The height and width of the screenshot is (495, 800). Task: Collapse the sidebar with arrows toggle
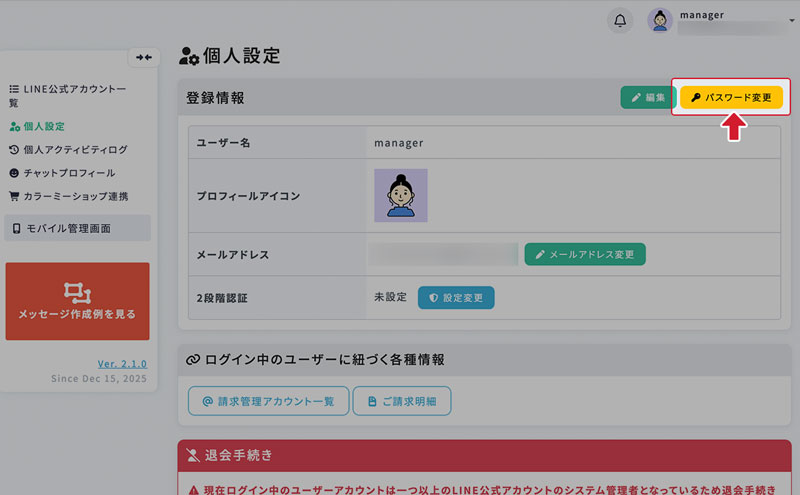[x=145, y=57]
